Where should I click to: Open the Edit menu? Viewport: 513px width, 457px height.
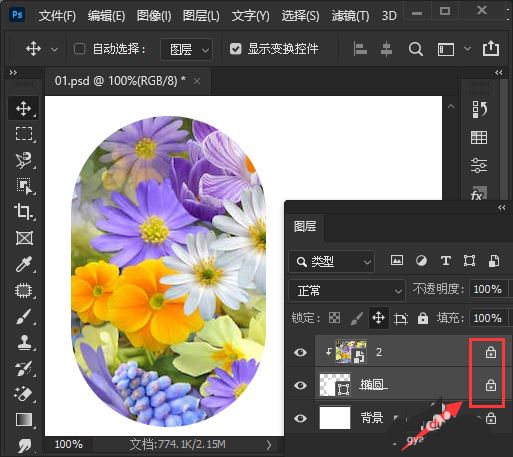point(106,16)
